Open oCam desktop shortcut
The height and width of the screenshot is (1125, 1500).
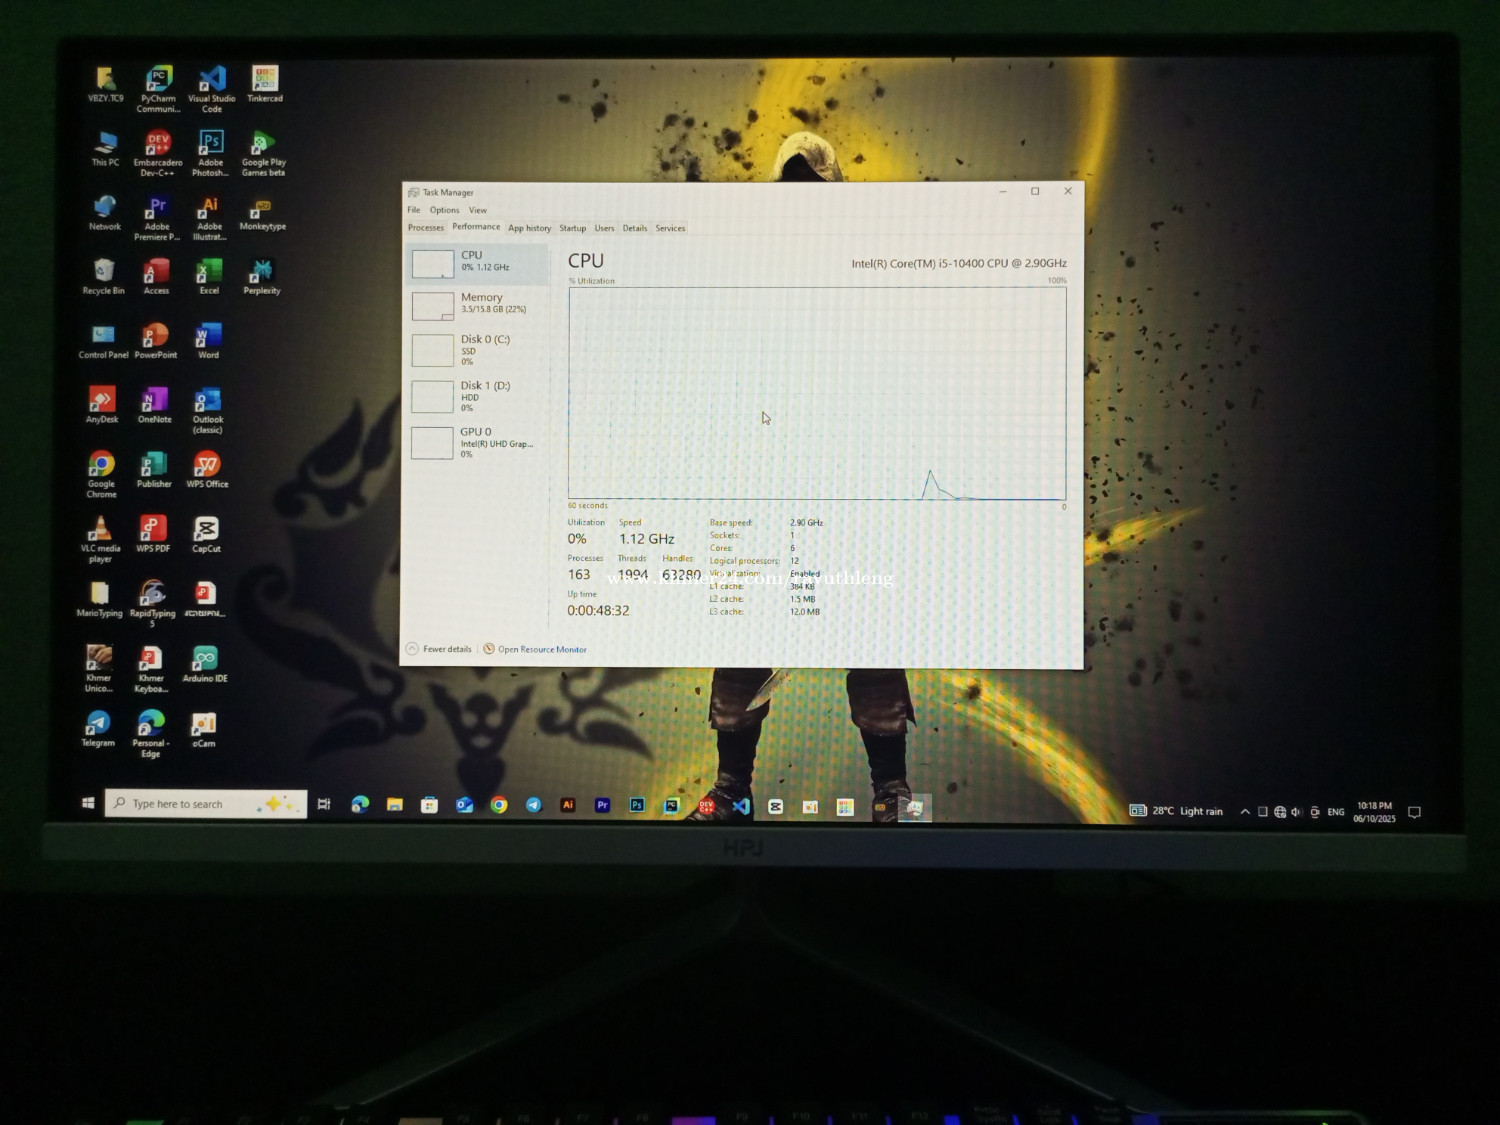click(204, 729)
